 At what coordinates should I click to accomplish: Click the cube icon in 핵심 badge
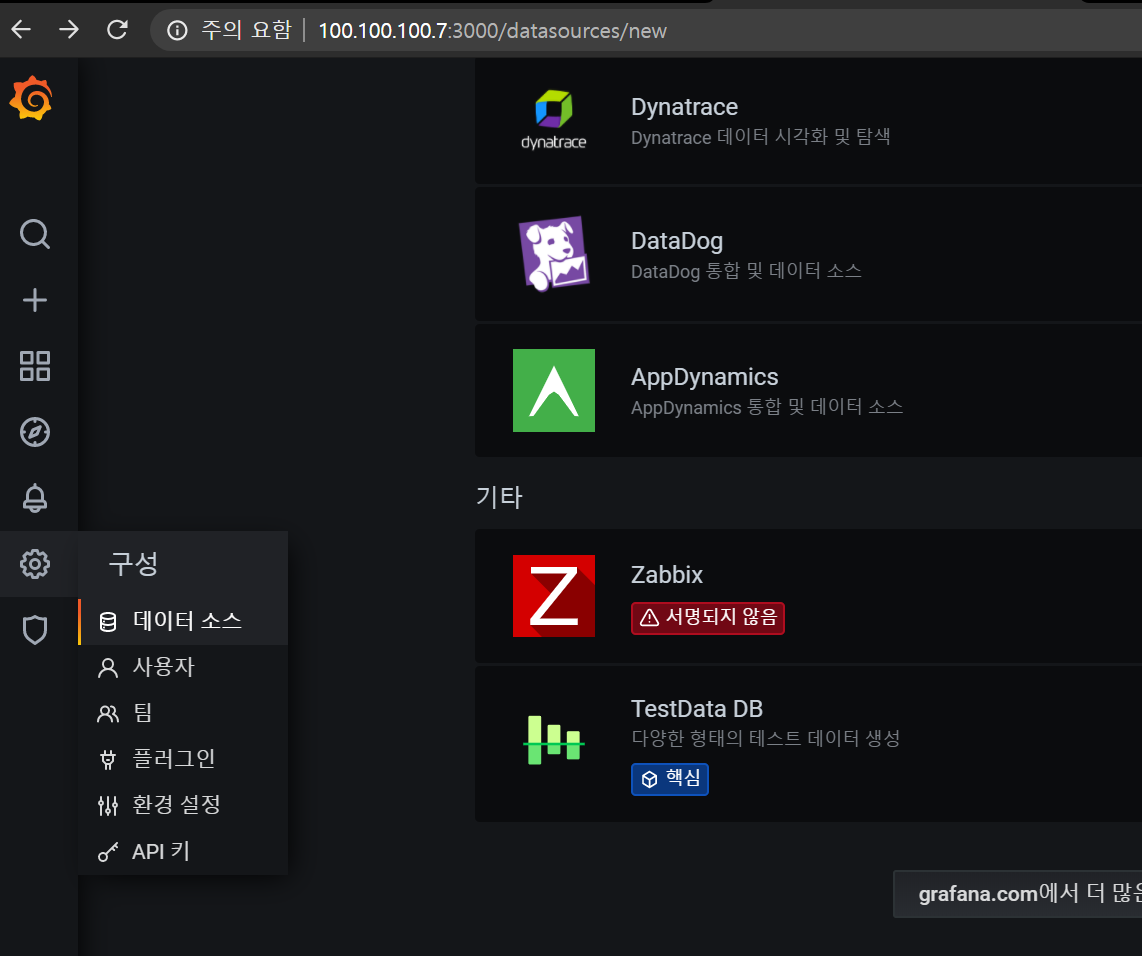click(x=649, y=779)
